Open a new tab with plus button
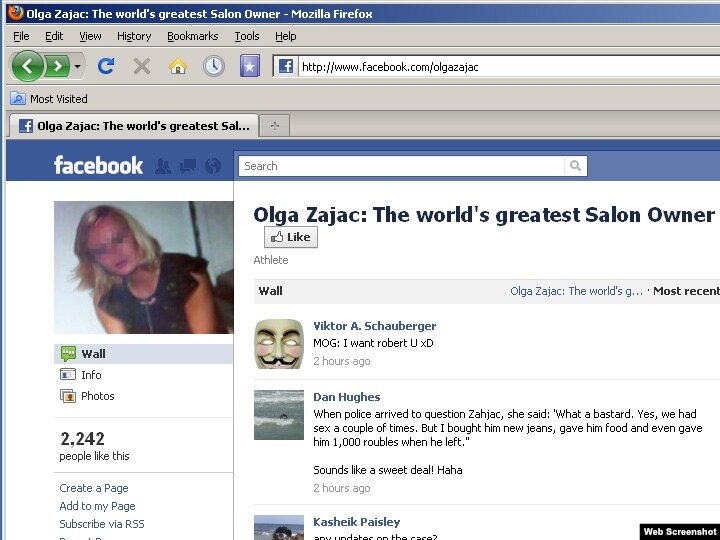Viewport: 720px width, 540px height. [x=275, y=126]
